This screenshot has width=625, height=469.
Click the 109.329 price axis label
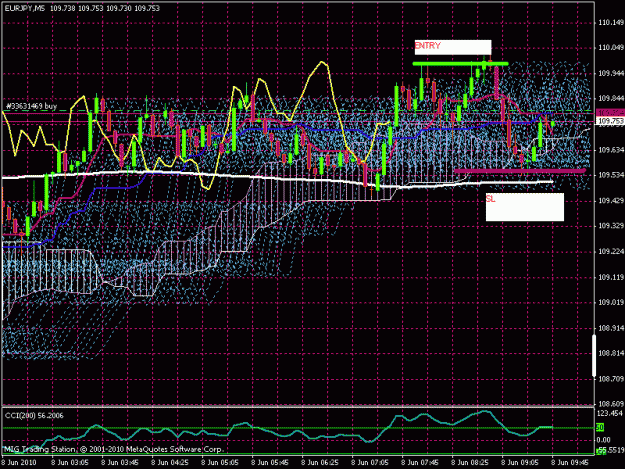pos(611,226)
